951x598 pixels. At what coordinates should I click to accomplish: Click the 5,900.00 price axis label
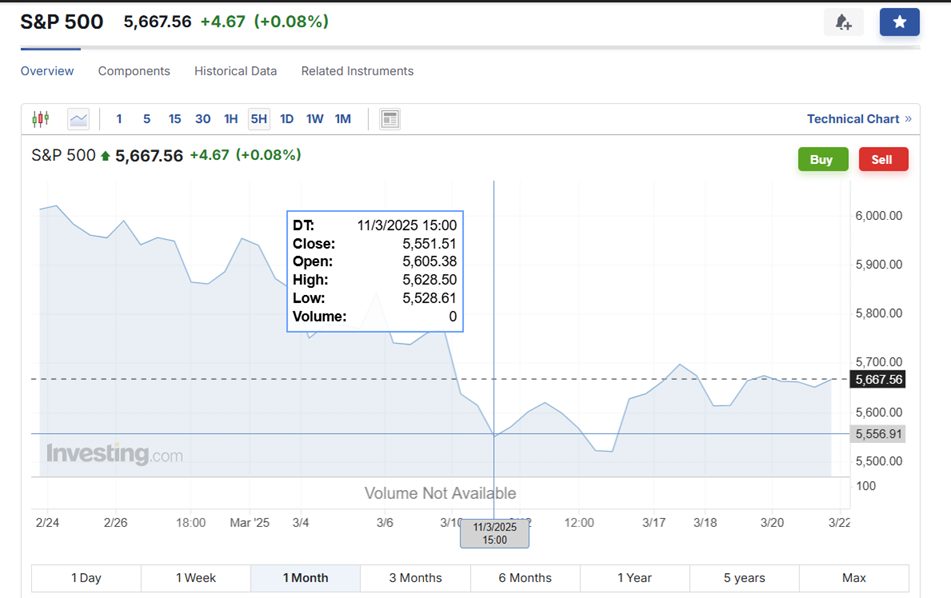[x=879, y=264]
